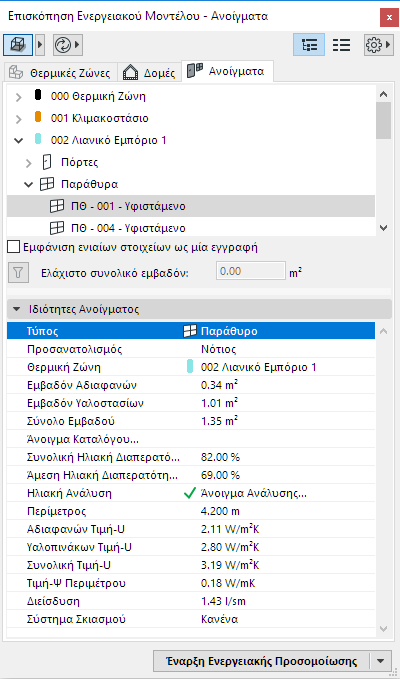The width and height of the screenshot is (400, 679).
Task: Click the green solar analysis checkmark
Action: click(x=190, y=493)
